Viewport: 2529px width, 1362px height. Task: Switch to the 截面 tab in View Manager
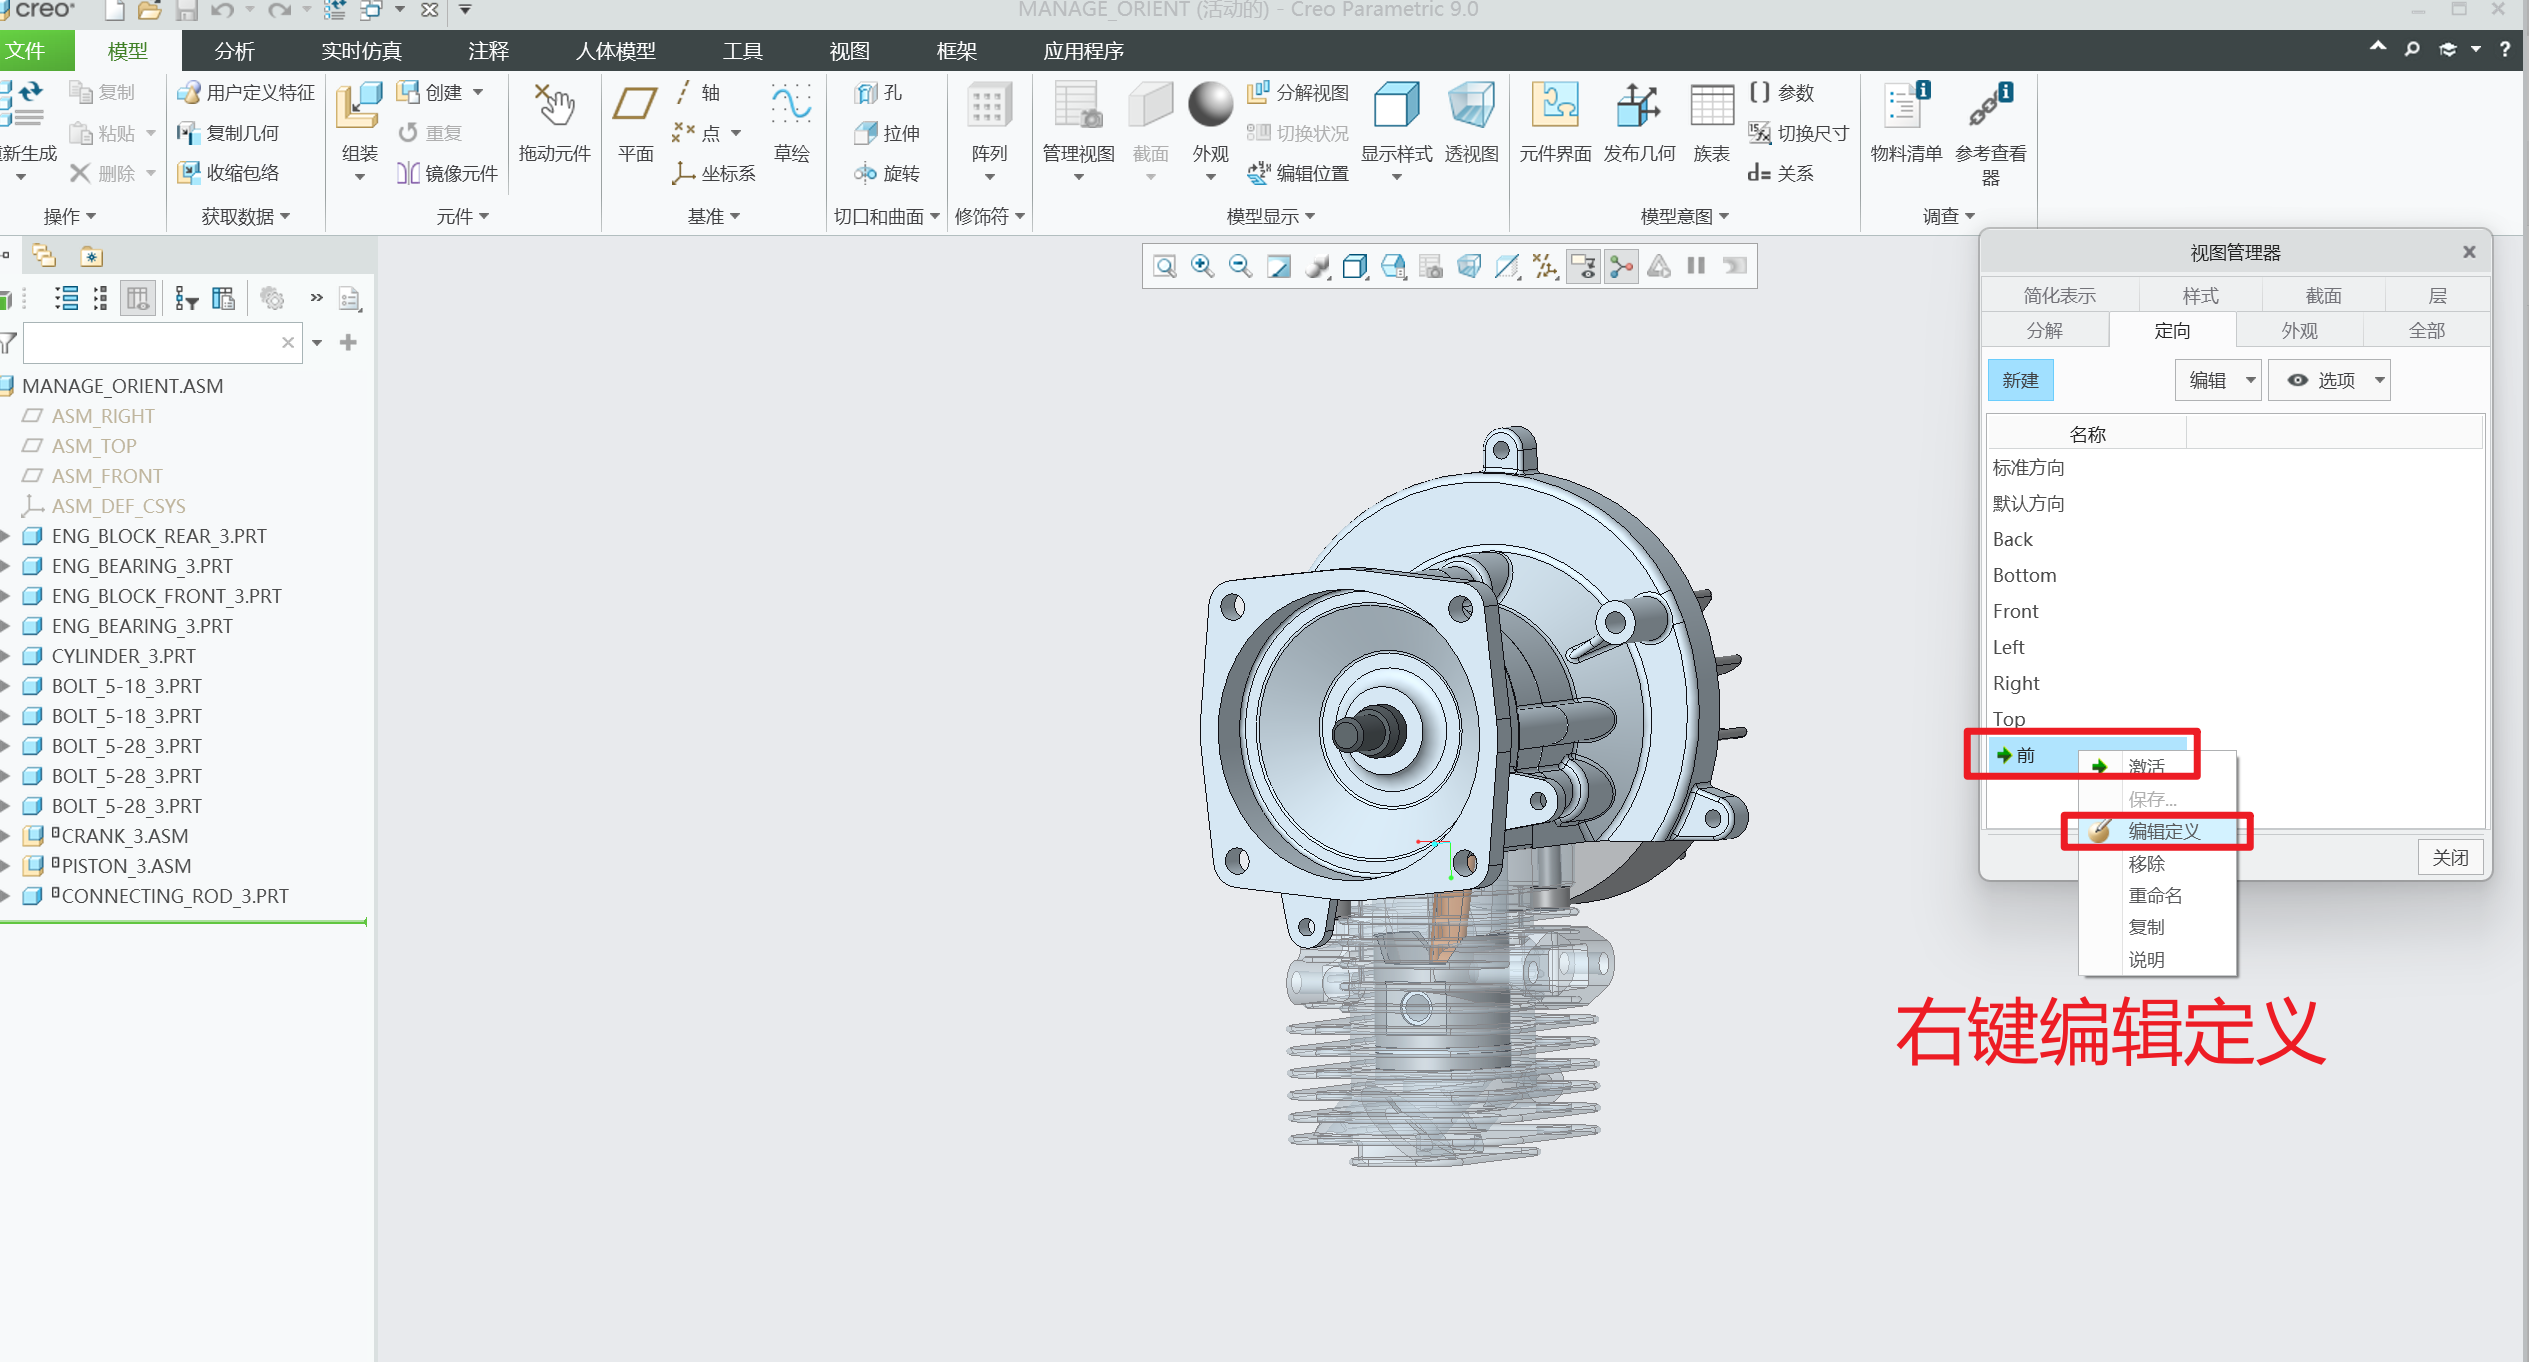2323,295
